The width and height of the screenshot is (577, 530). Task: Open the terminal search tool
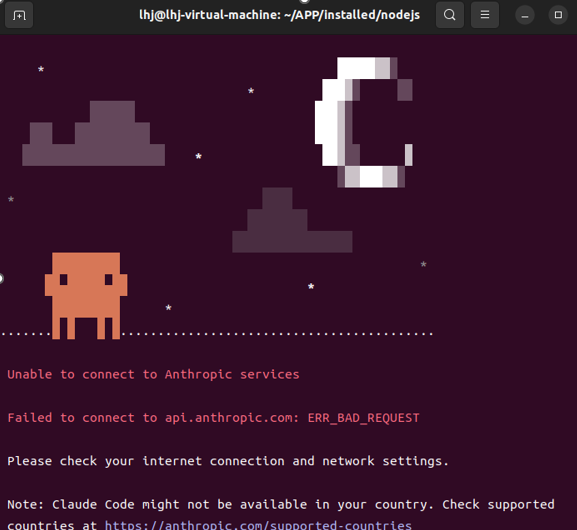tap(450, 15)
